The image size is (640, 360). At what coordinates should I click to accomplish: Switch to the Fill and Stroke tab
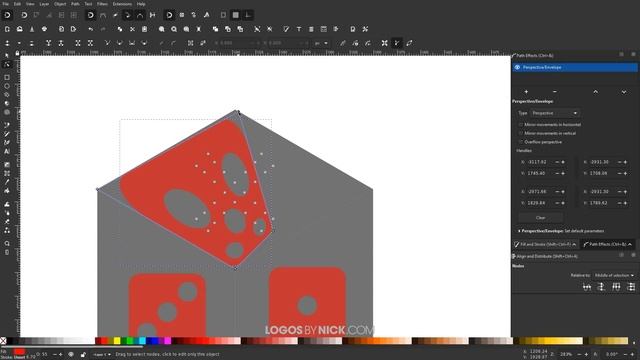tap(545, 244)
